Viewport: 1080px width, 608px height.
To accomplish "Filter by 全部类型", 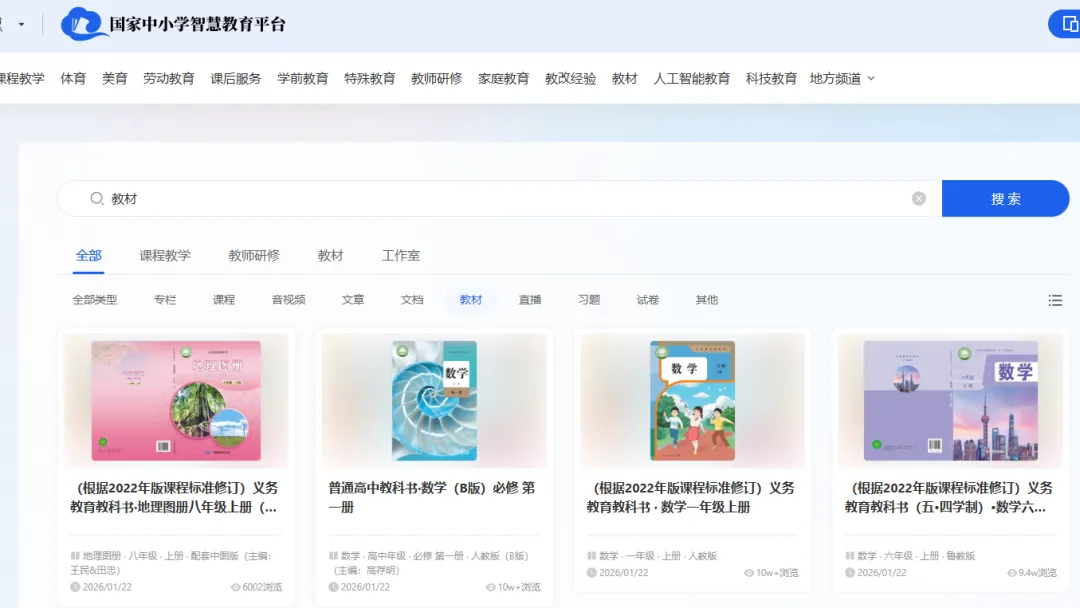I will click(94, 300).
